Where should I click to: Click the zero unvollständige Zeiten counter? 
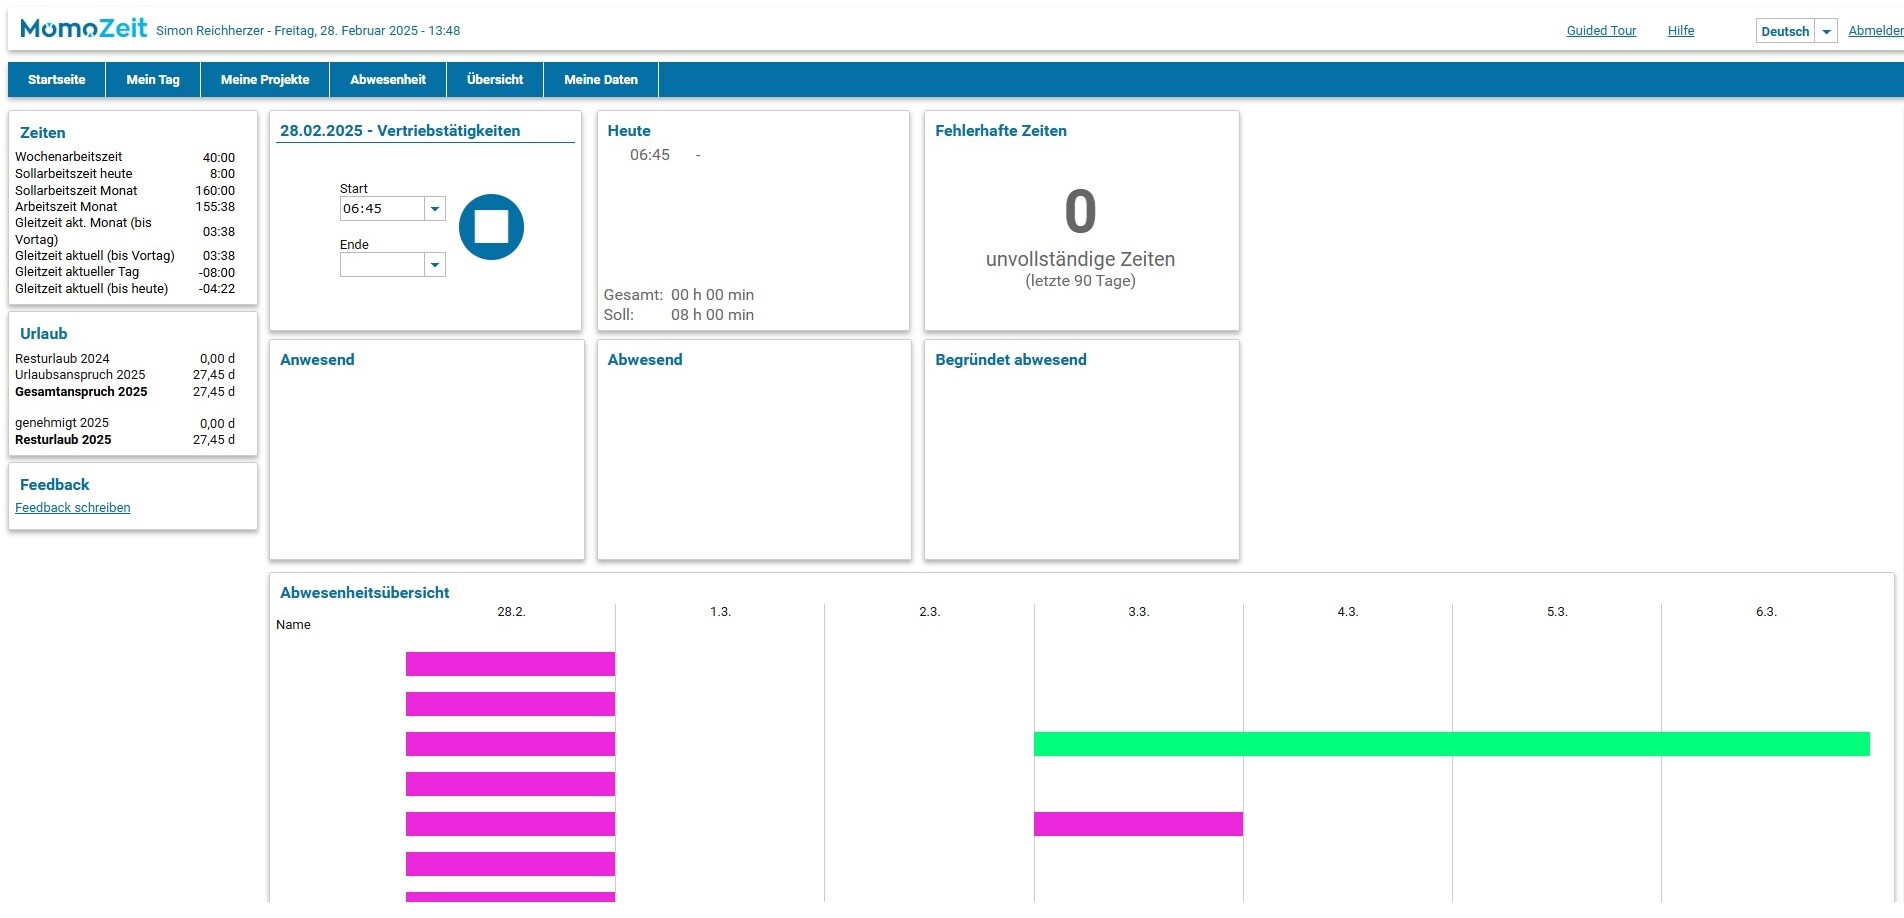(x=1080, y=212)
